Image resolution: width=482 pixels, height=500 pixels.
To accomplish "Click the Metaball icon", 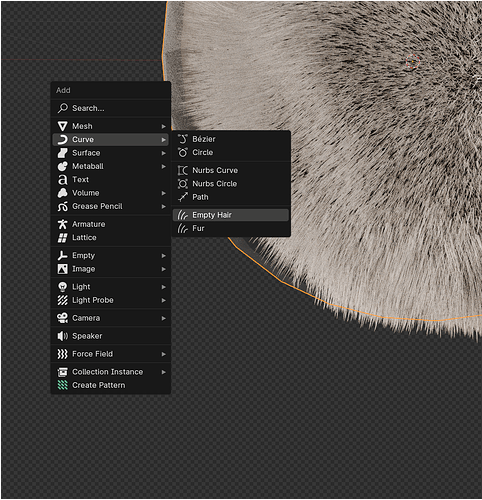I will (63, 166).
